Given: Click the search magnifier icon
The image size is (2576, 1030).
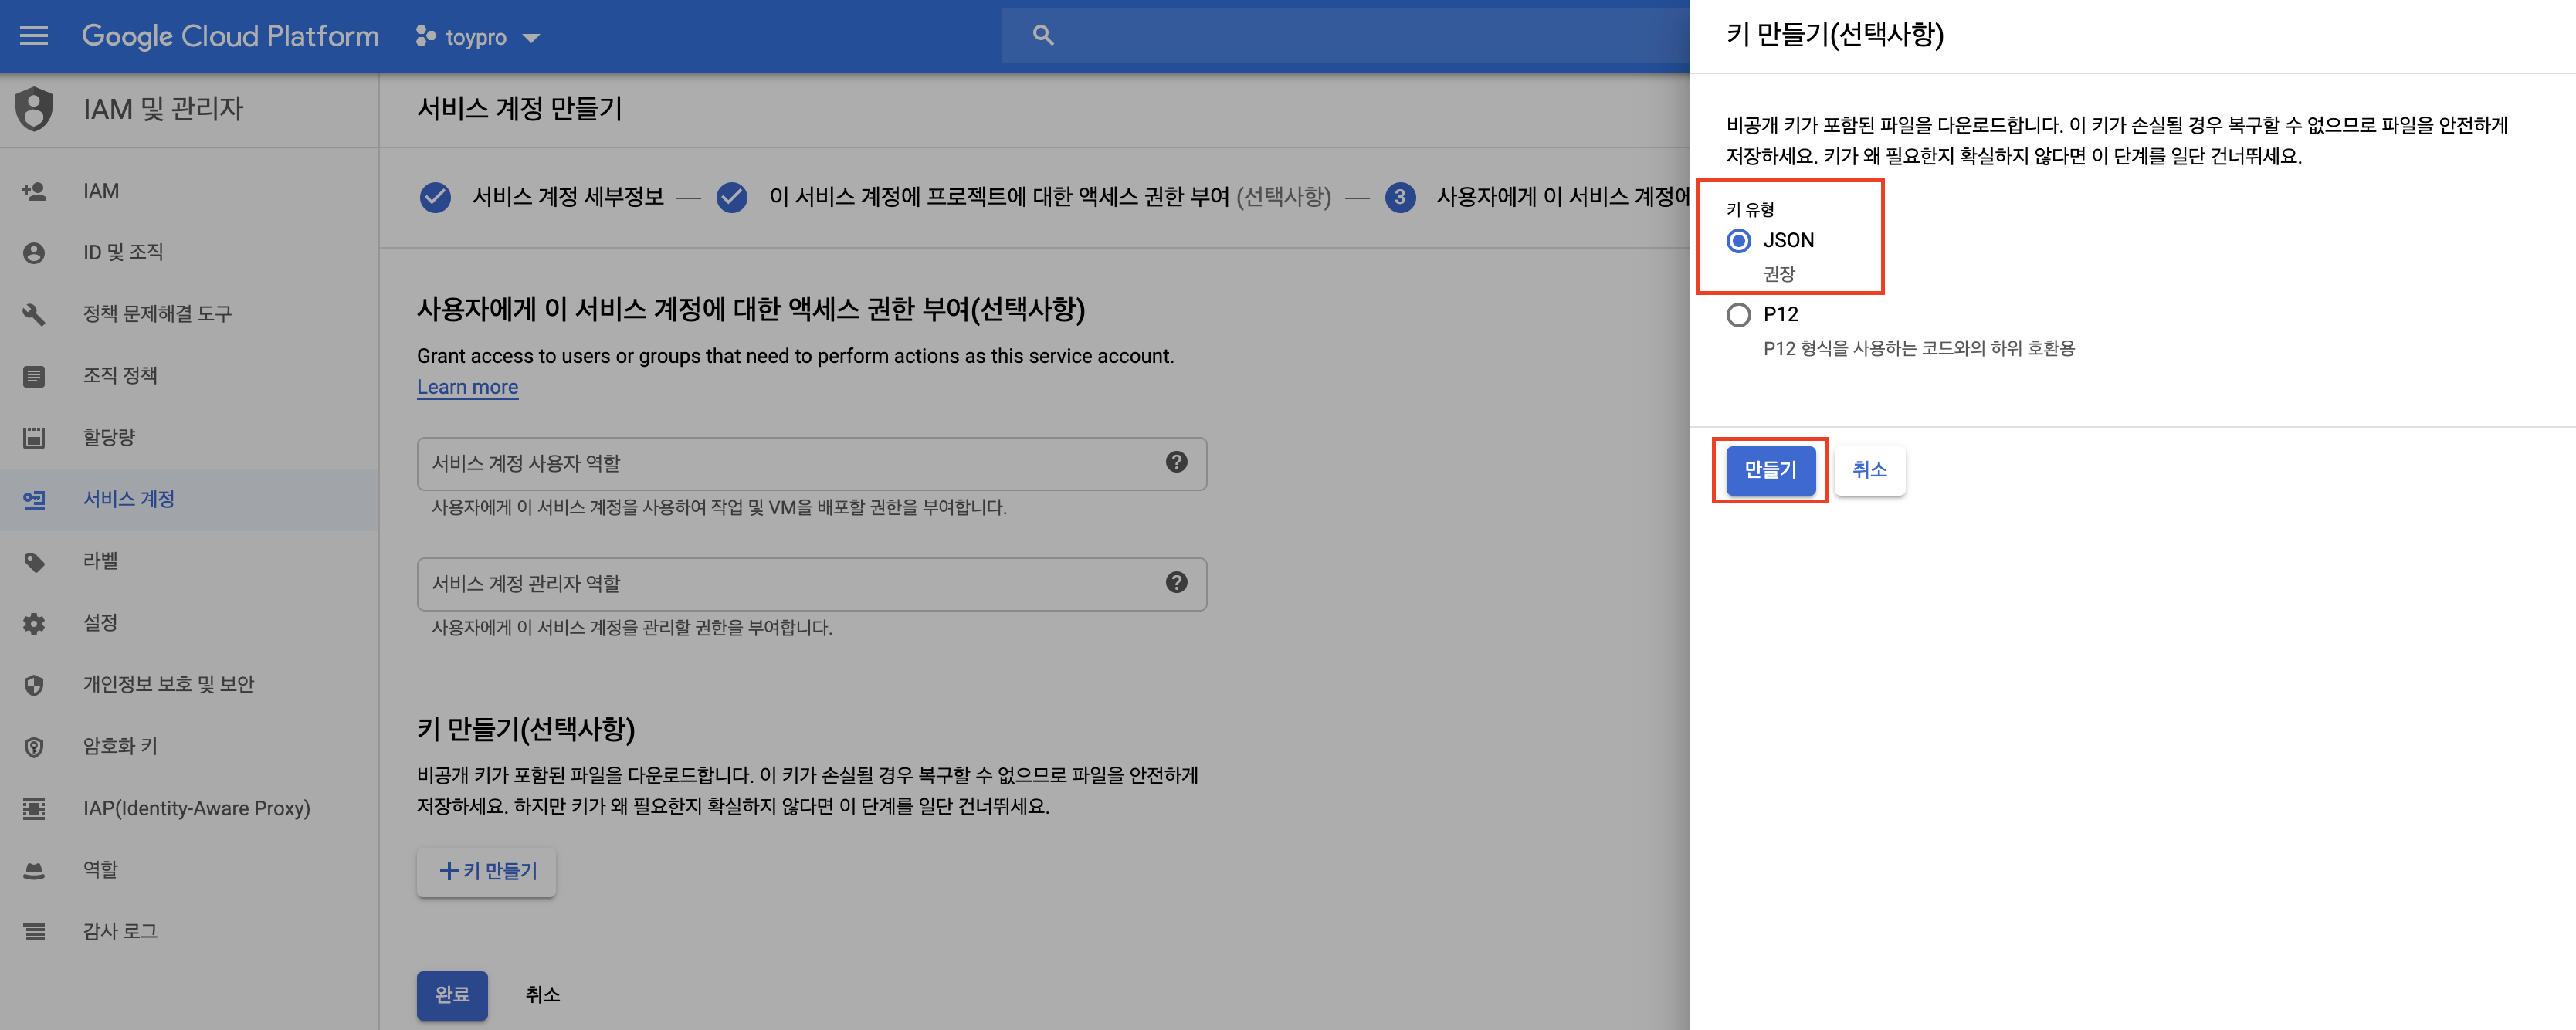Looking at the screenshot, I should click(x=1043, y=36).
